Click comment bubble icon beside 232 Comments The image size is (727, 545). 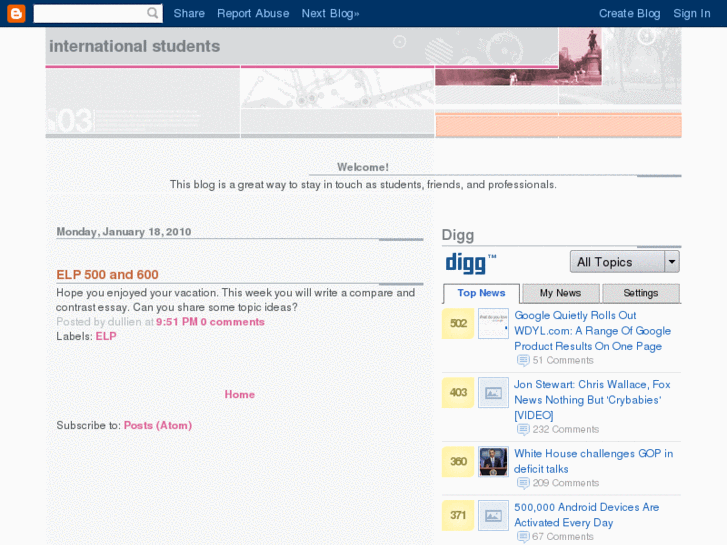[x=523, y=430]
